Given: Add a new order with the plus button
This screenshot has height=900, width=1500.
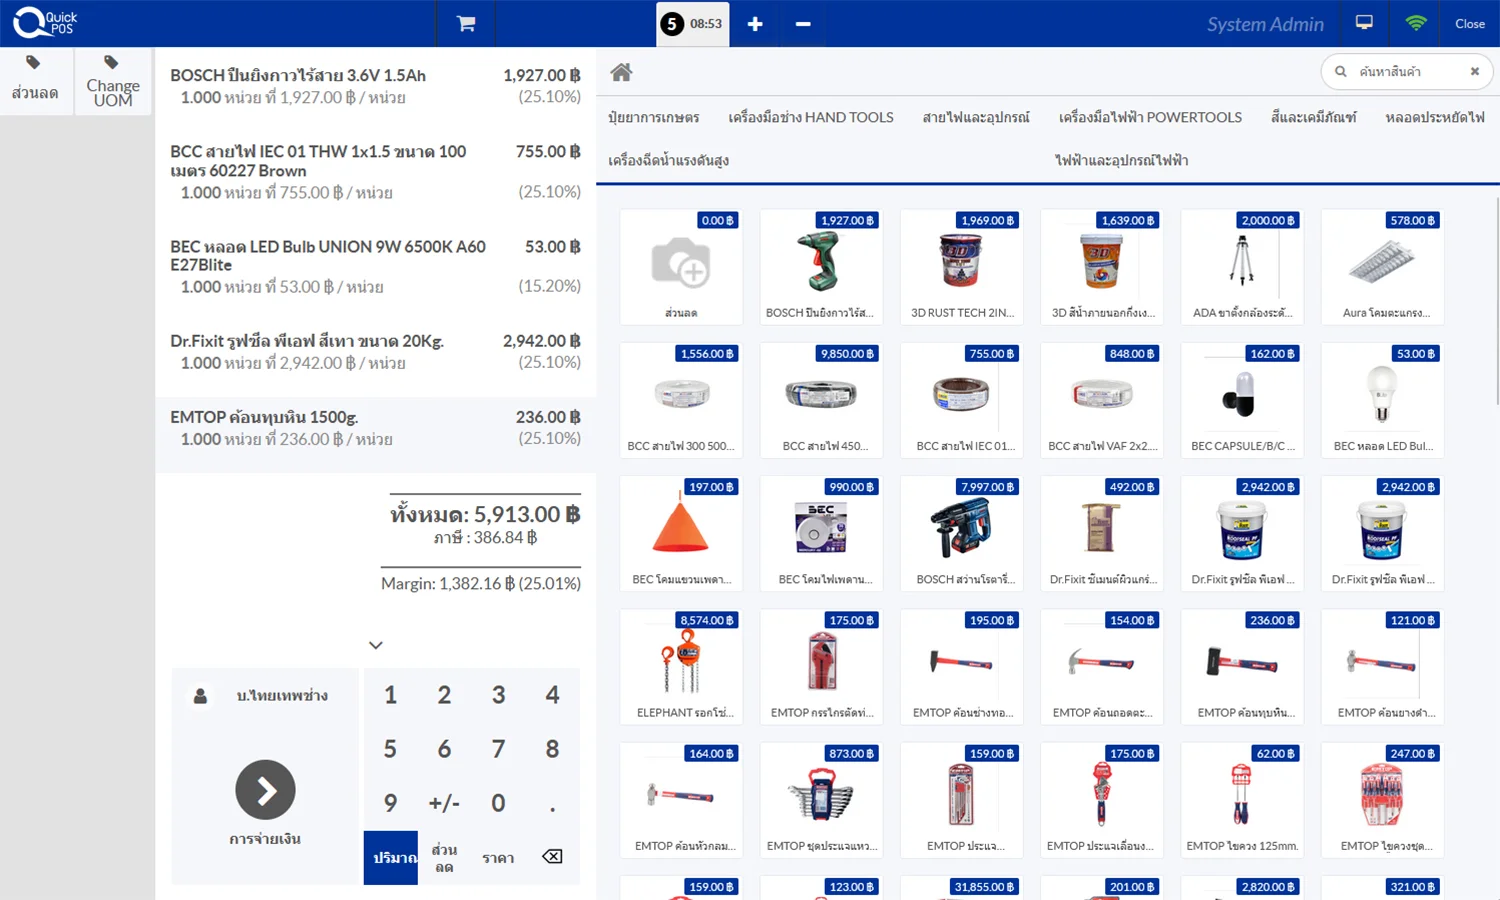Looking at the screenshot, I should click(x=754, y=22).
